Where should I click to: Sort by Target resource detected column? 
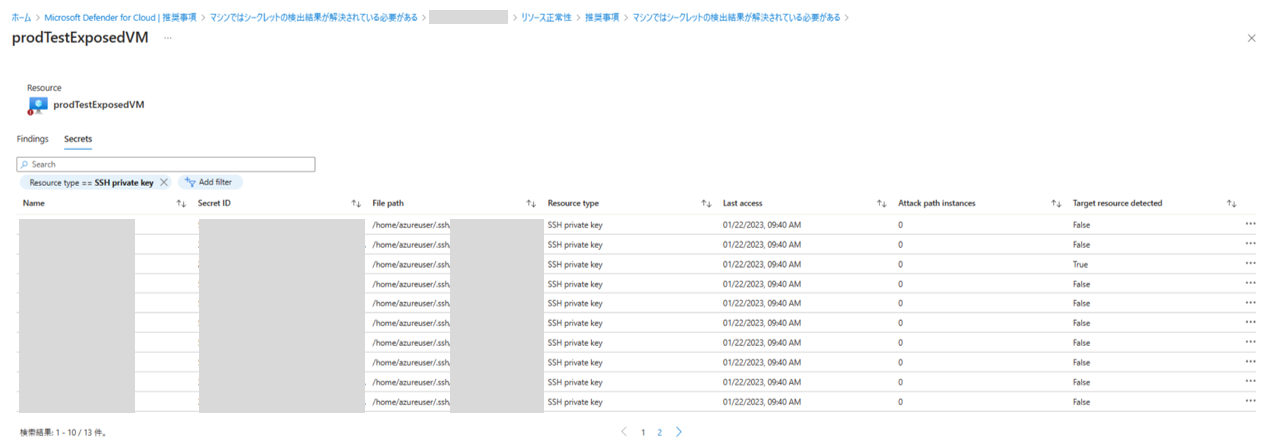1232,203
